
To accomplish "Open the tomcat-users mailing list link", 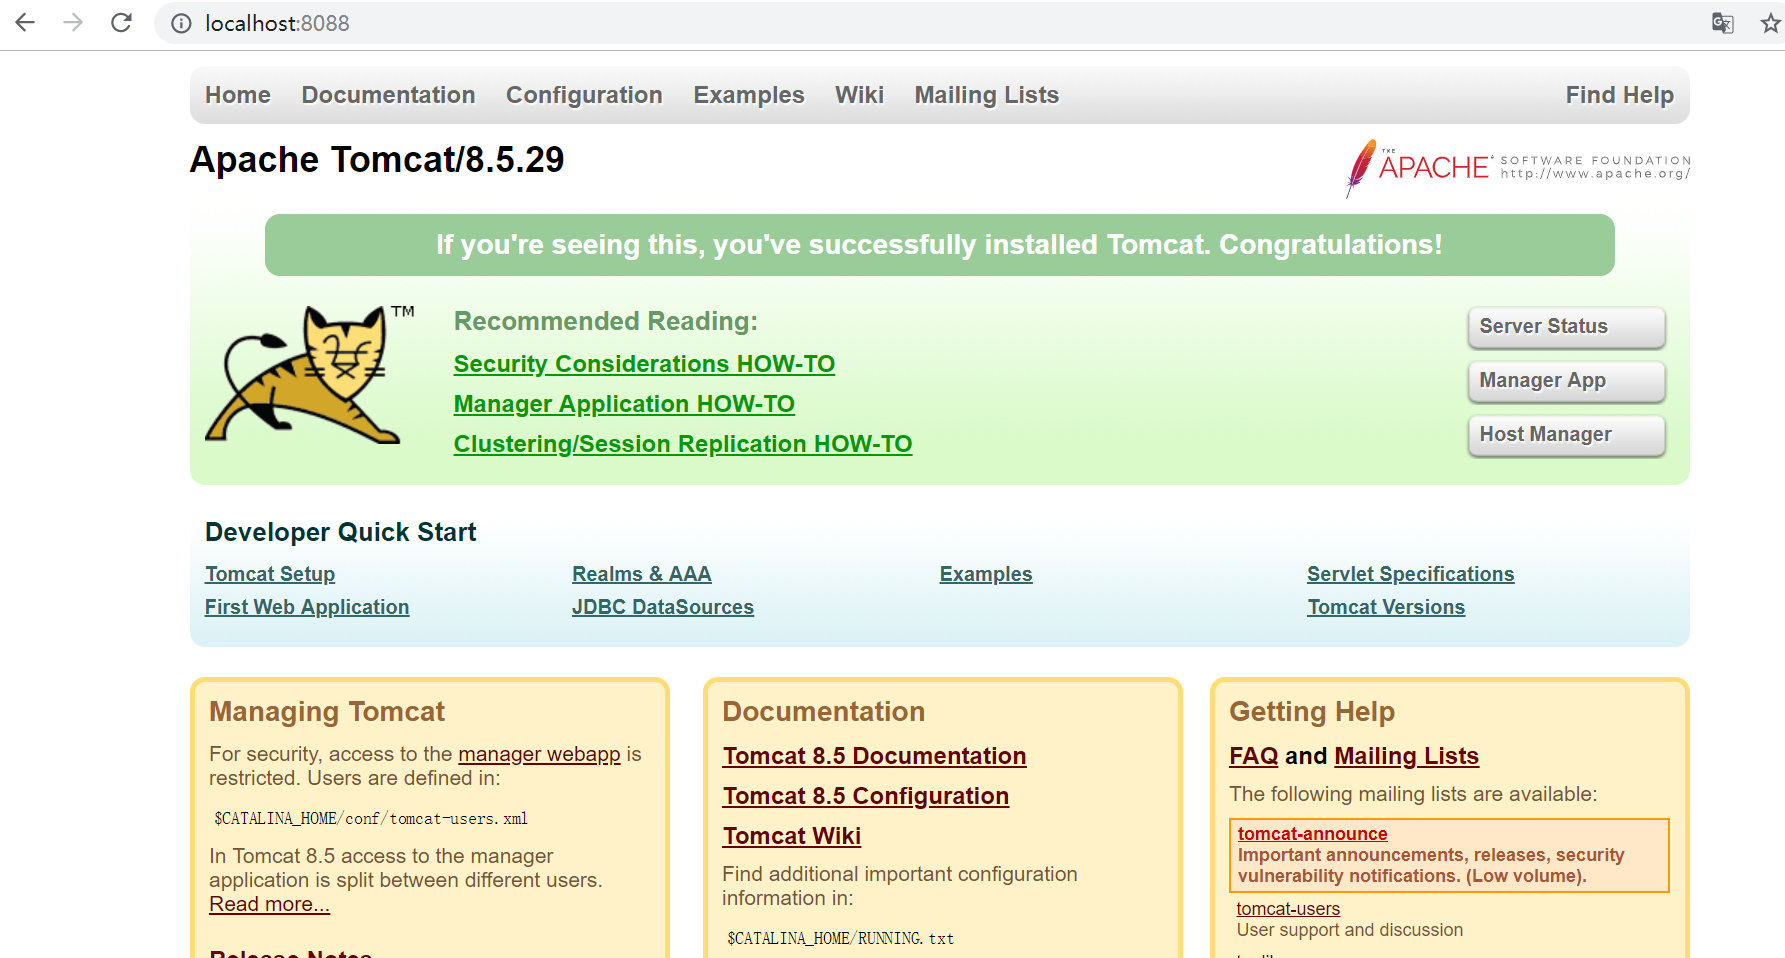I will point(1288,908).
